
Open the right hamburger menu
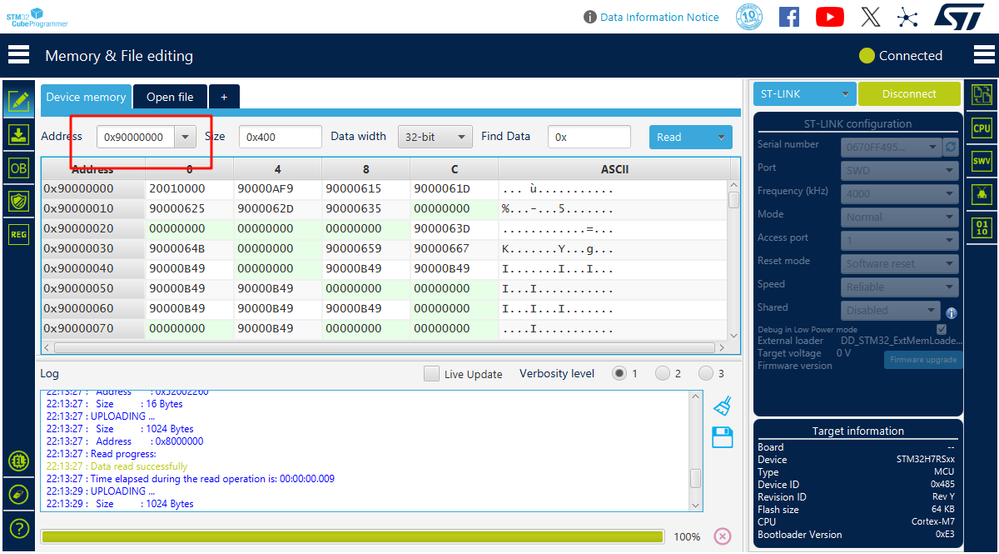pos(984,55)
